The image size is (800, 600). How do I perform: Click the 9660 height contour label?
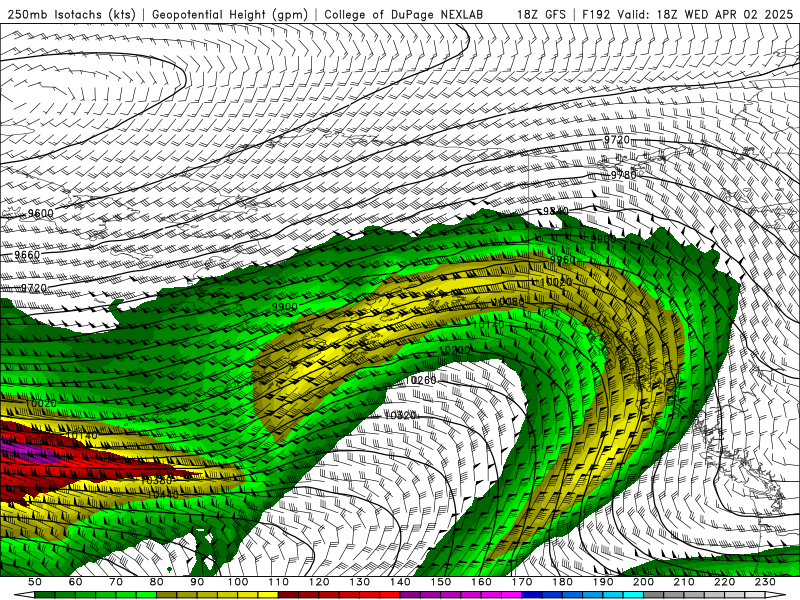point(27,255)
